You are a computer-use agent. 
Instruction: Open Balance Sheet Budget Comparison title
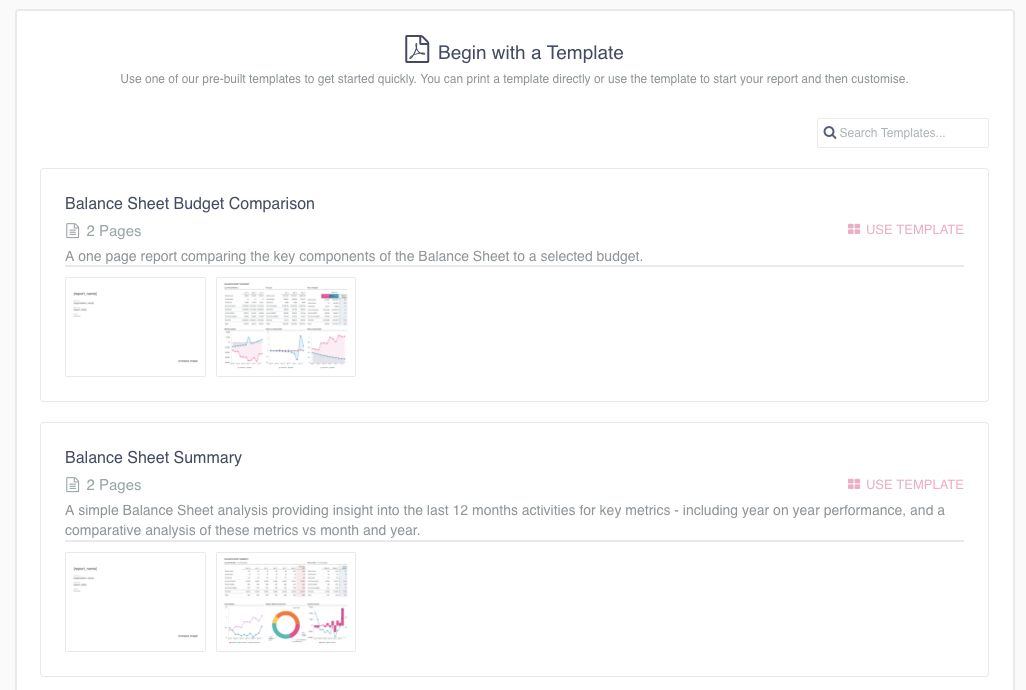[190, 203]
